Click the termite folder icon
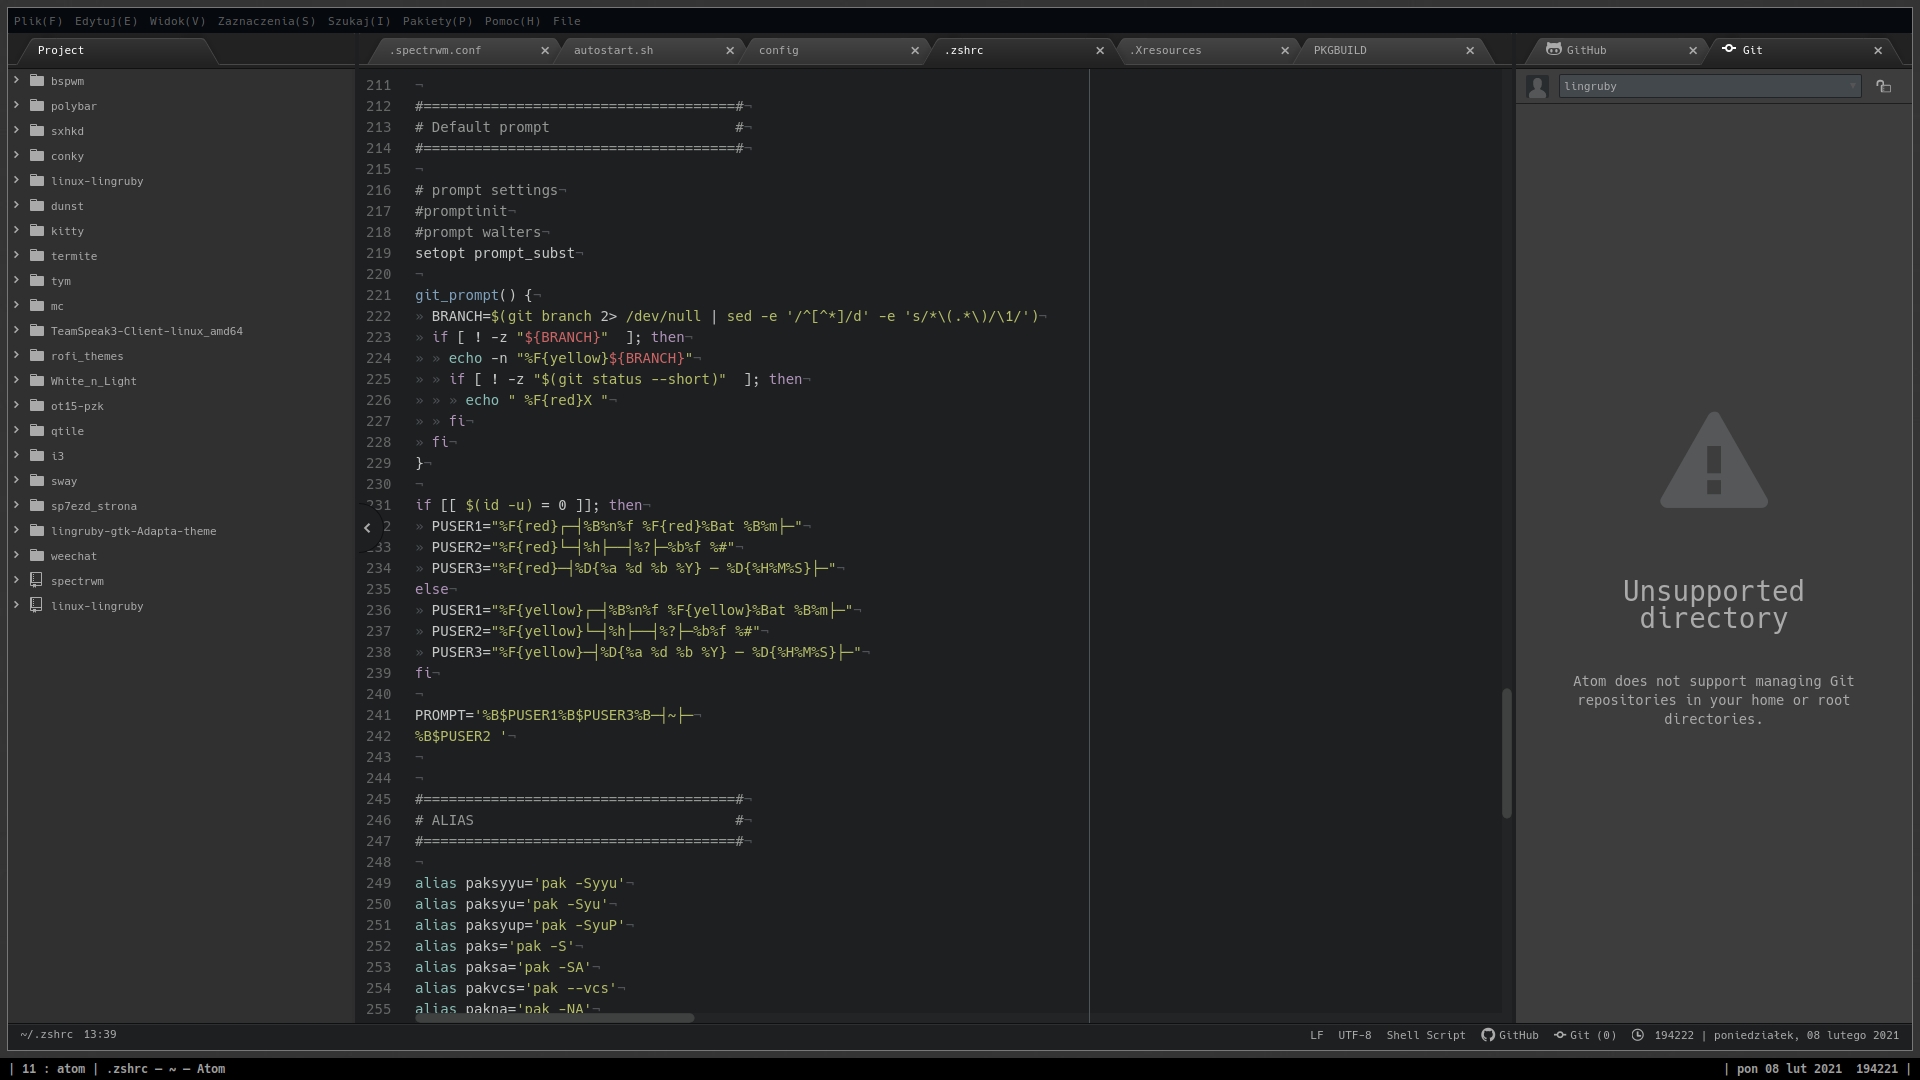The width and height of the screenshot is (1920, 1080). (x=37, y=256)
